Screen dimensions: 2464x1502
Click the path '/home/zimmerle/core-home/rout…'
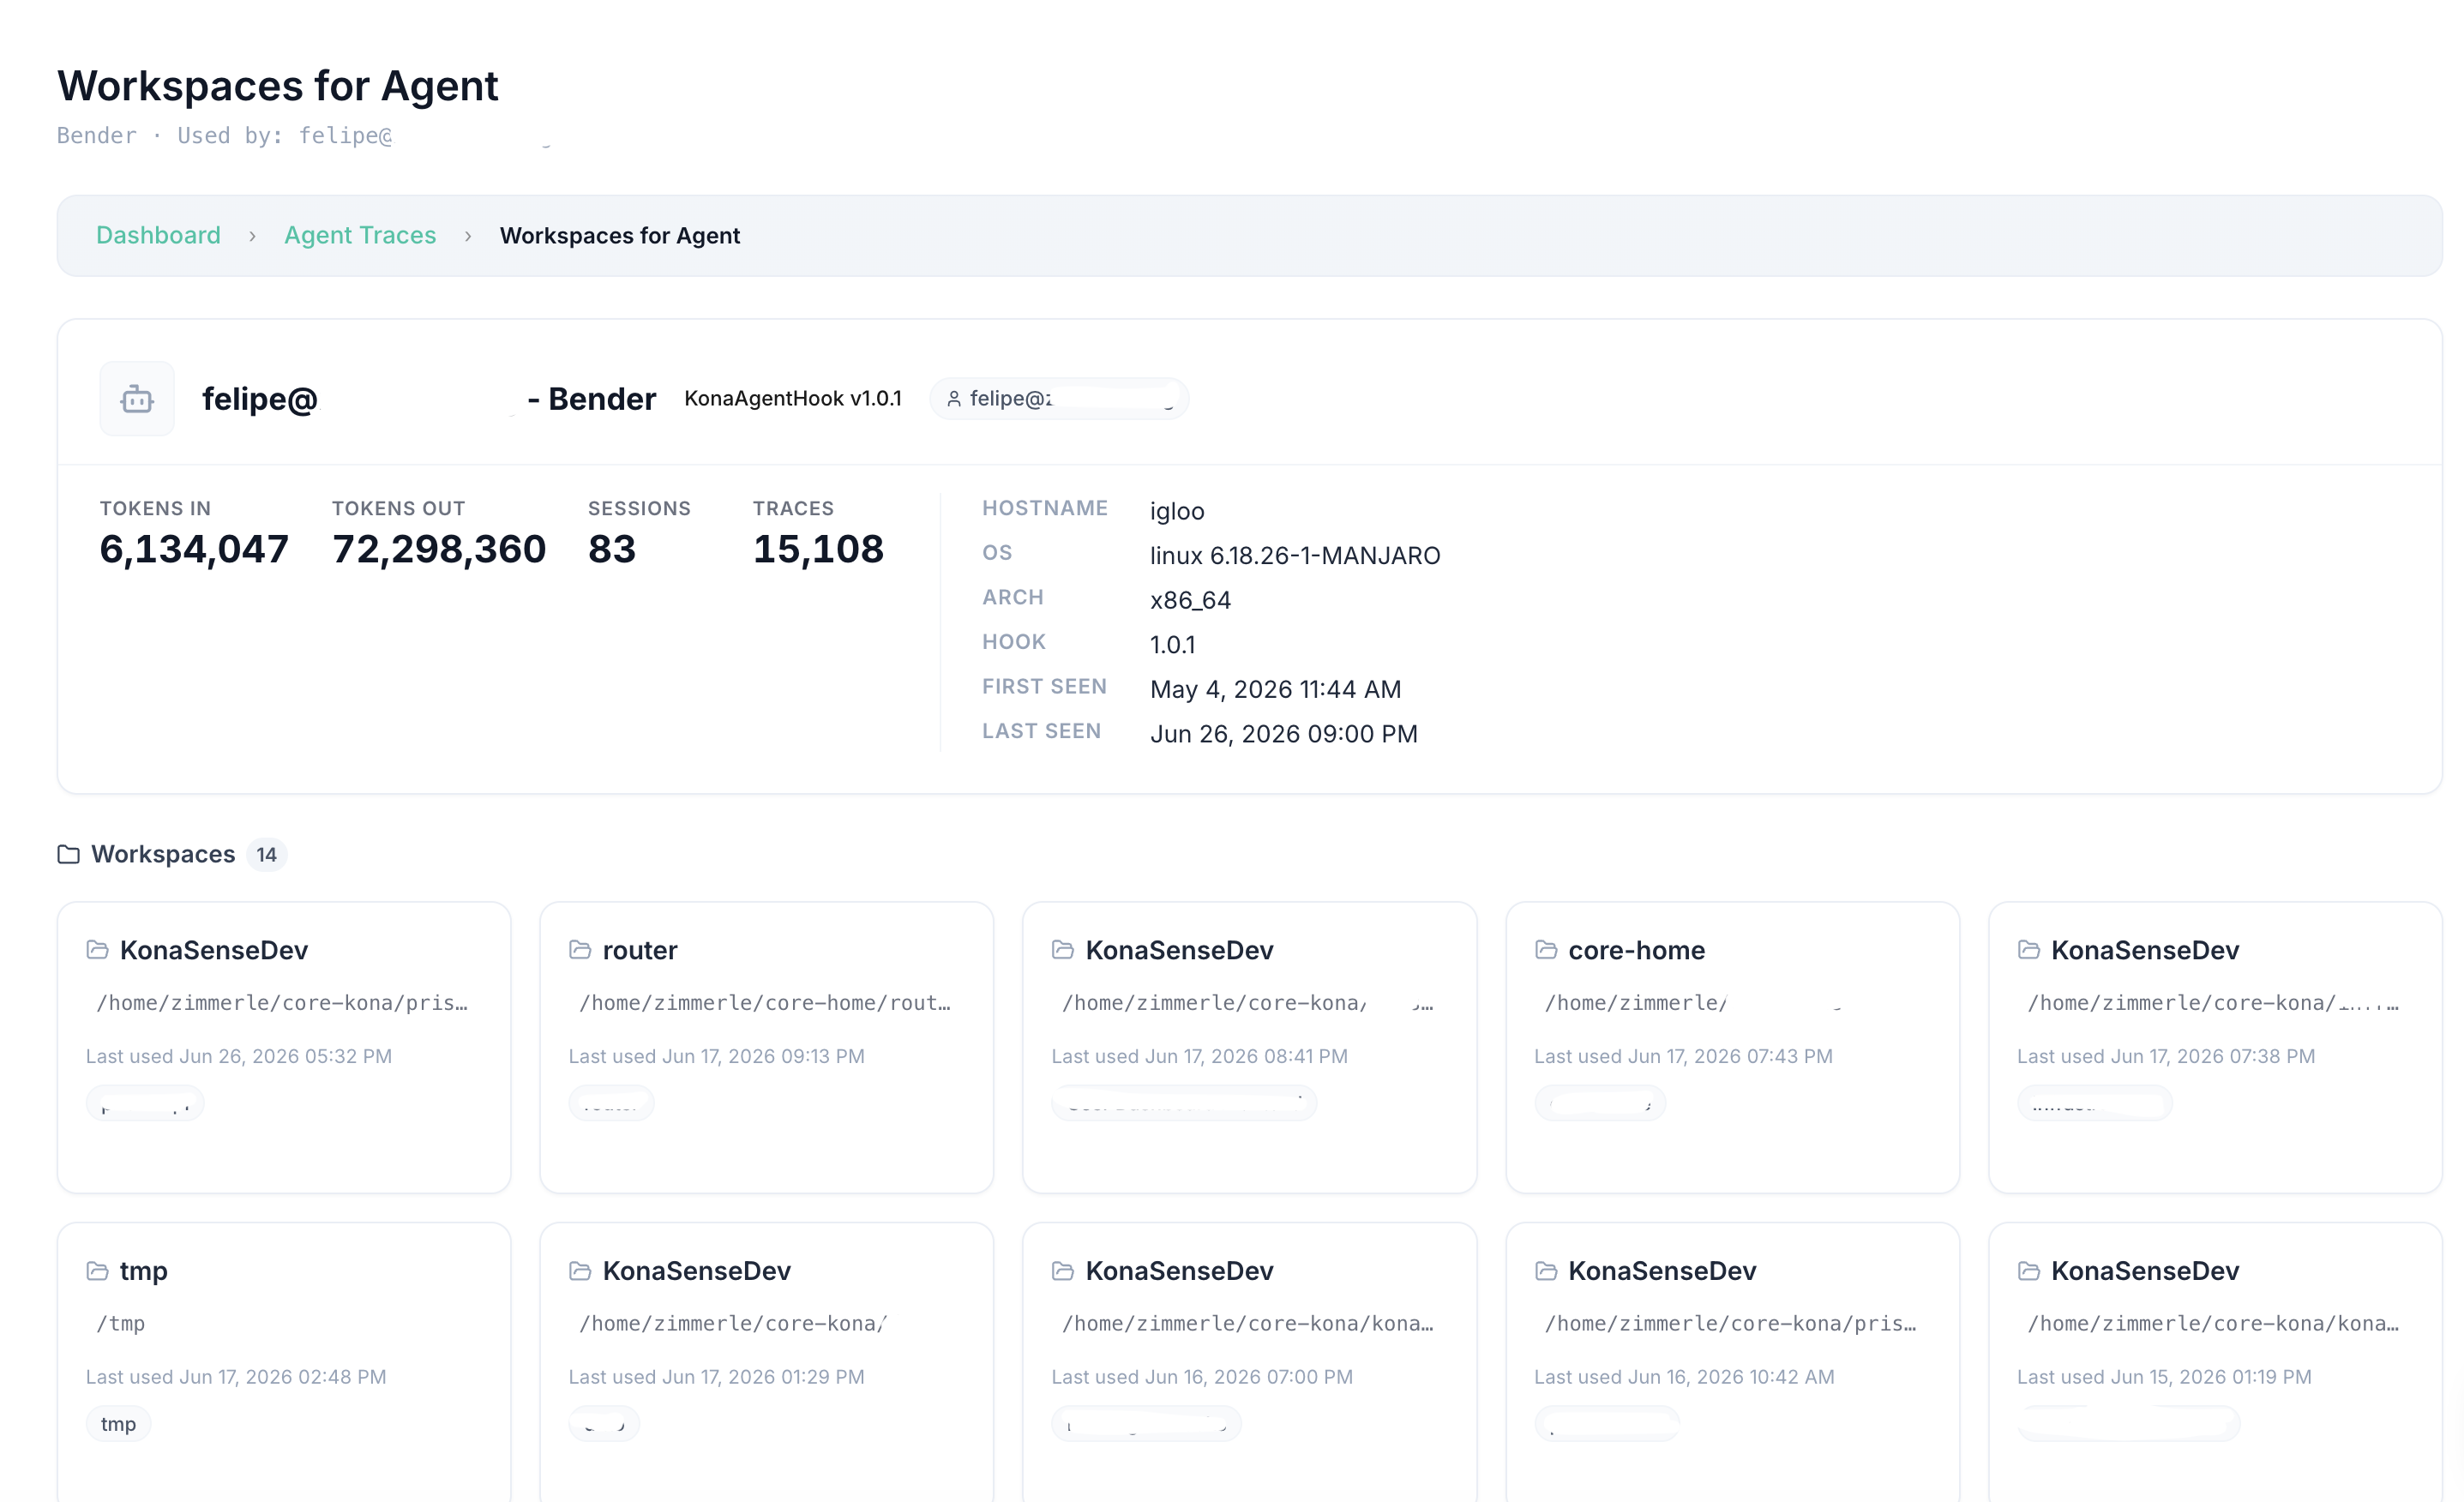(765, 1003)
